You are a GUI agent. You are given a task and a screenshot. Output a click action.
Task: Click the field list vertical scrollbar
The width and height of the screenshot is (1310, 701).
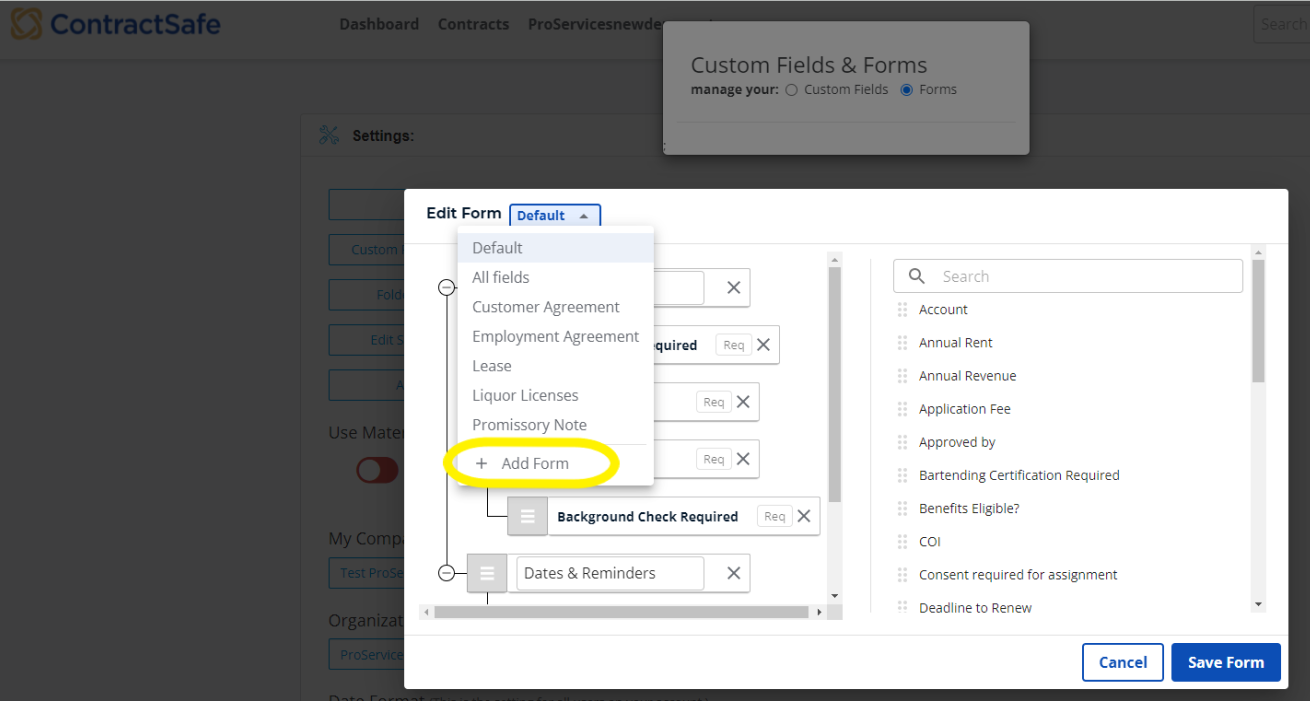pos(1258,321)
